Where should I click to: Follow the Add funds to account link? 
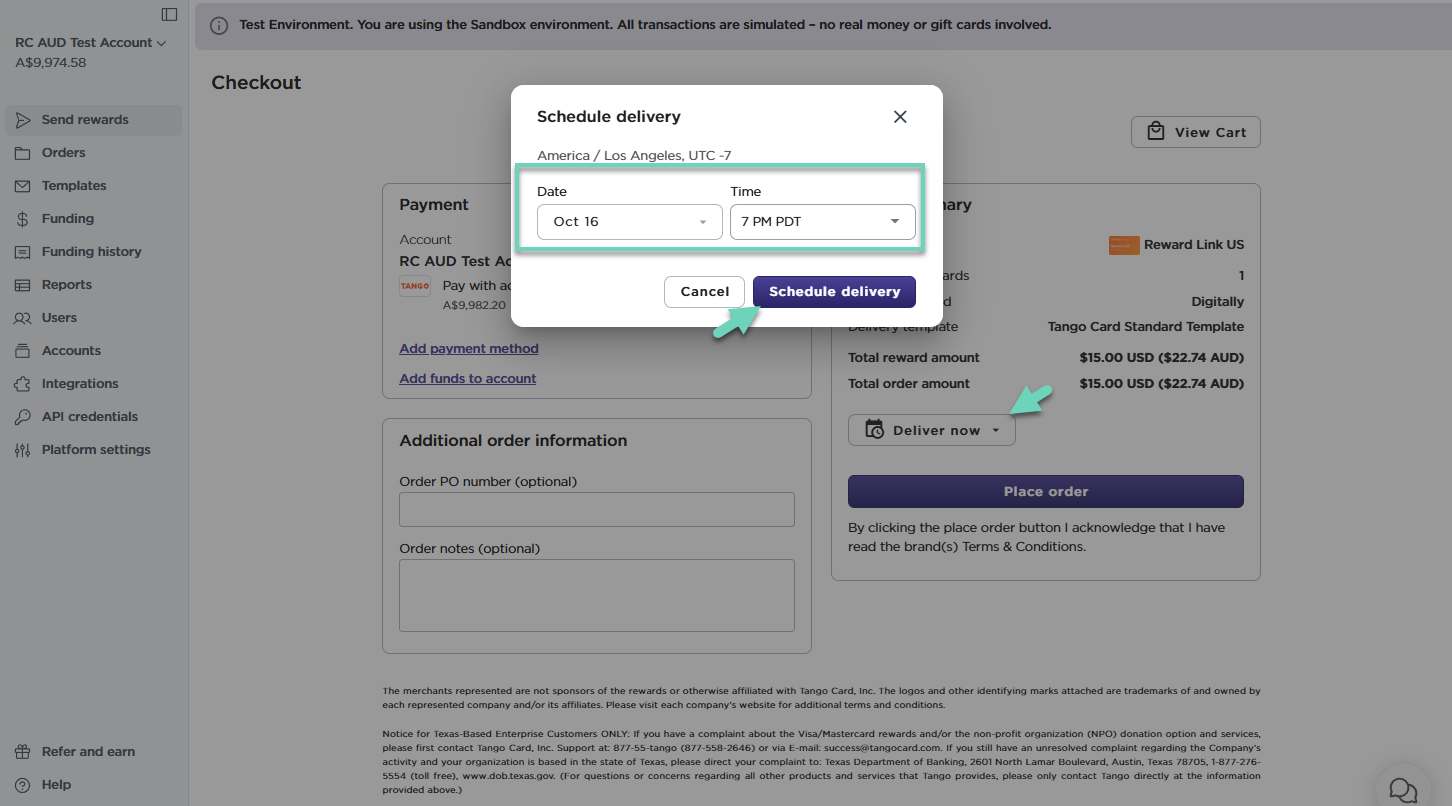point(467,379)
